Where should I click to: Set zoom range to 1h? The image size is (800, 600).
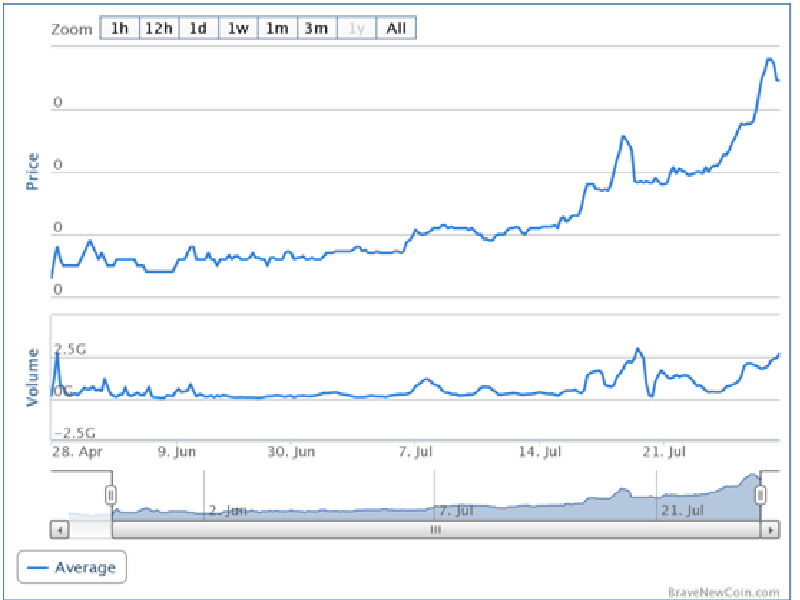[119, 28]
